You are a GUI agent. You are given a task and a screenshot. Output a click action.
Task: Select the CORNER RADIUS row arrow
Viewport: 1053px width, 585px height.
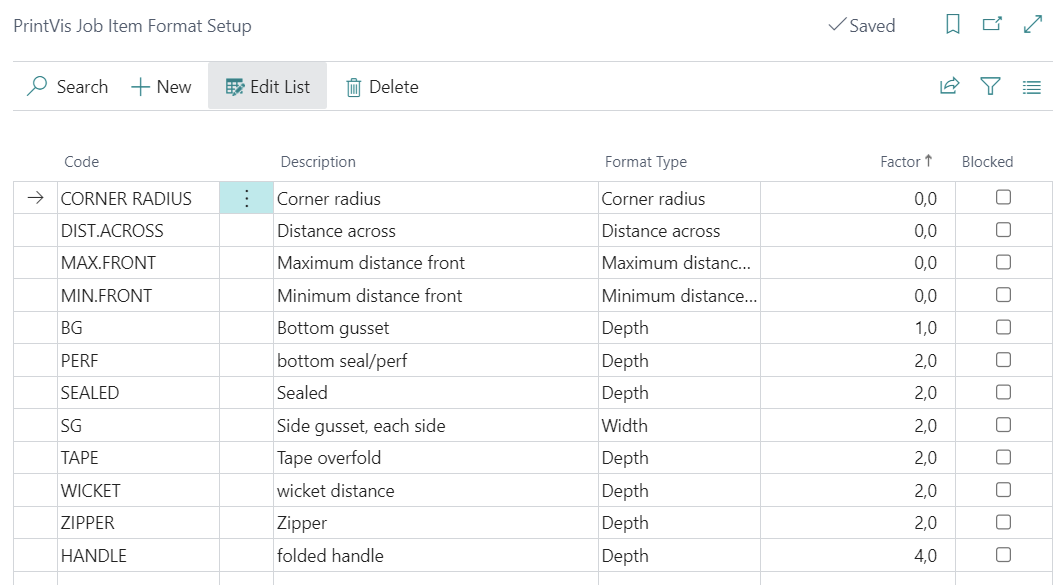[36, 198]
